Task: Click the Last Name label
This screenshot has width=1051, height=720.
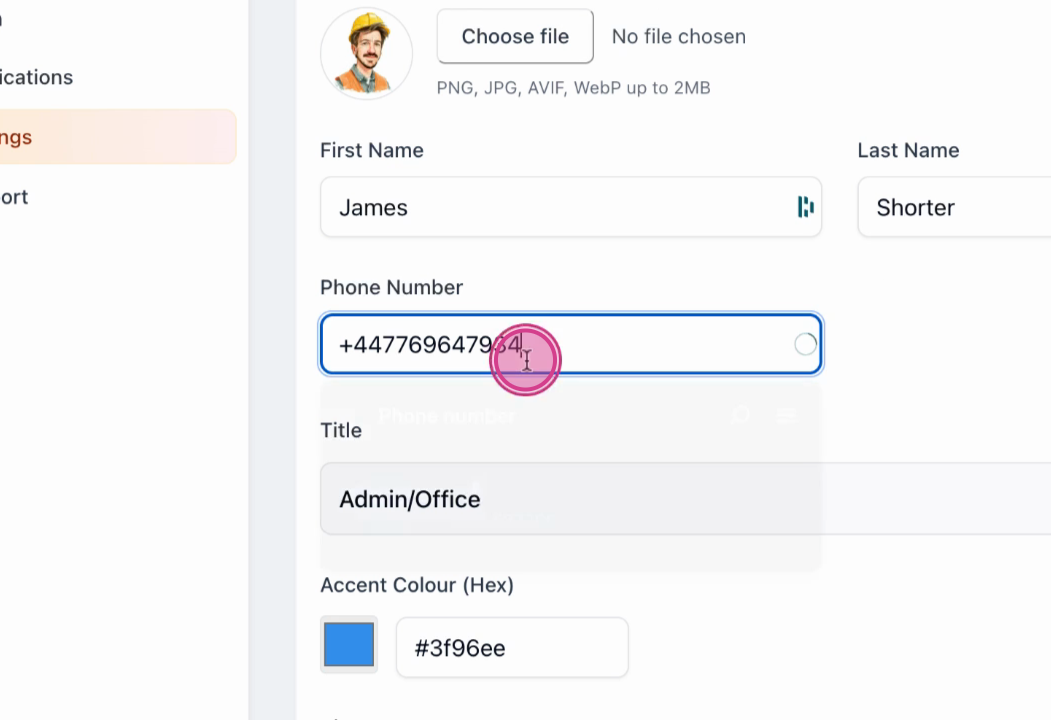Action: point(908,150)
